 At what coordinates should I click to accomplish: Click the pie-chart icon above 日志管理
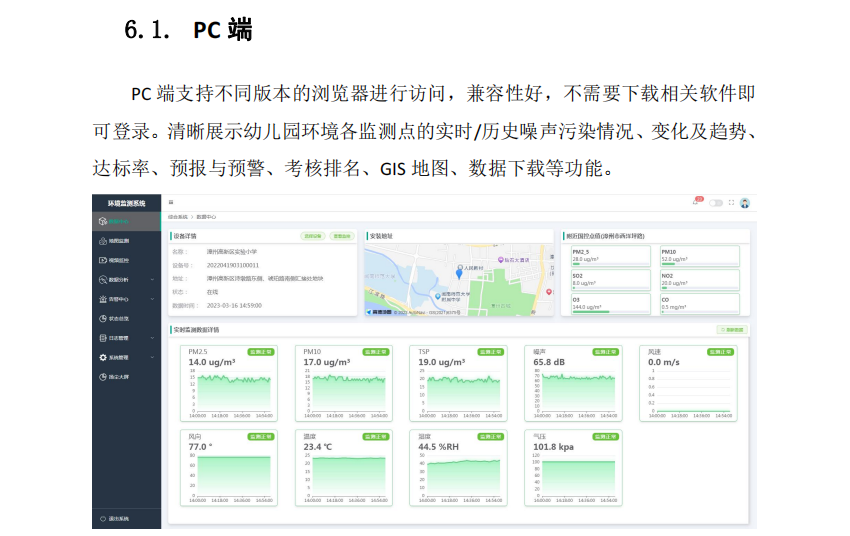[x=103, y=318]
